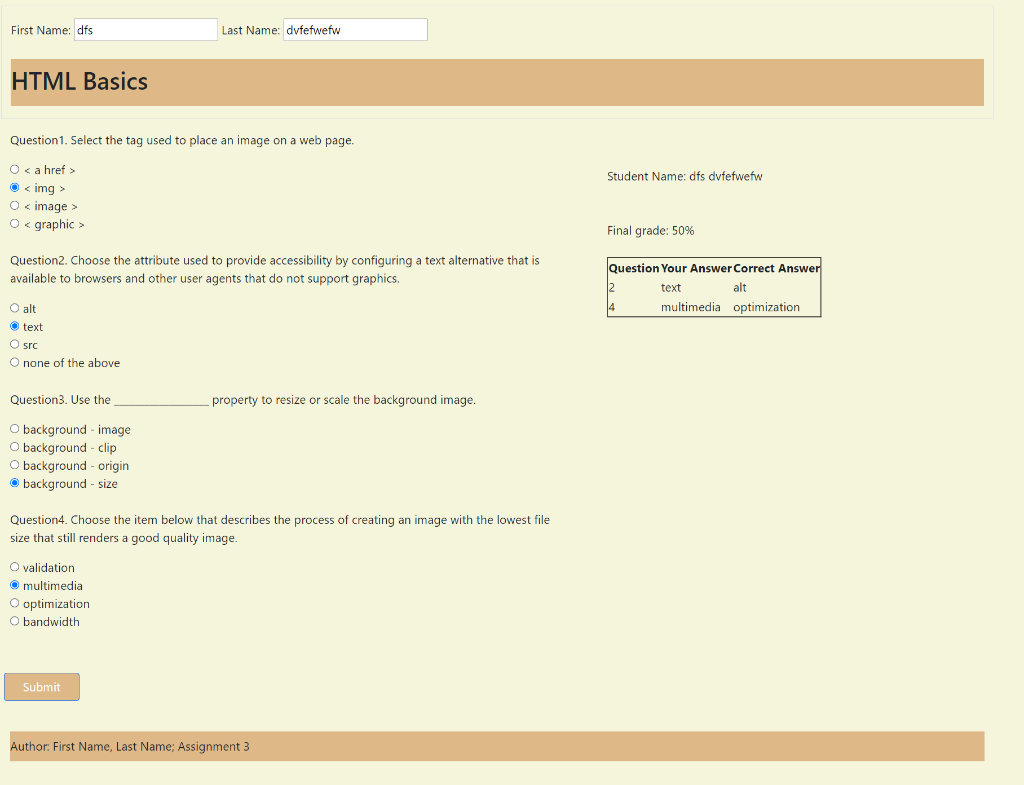Click inside the Last Name field
Screen dimensions: 1024x785
(355, 29)
